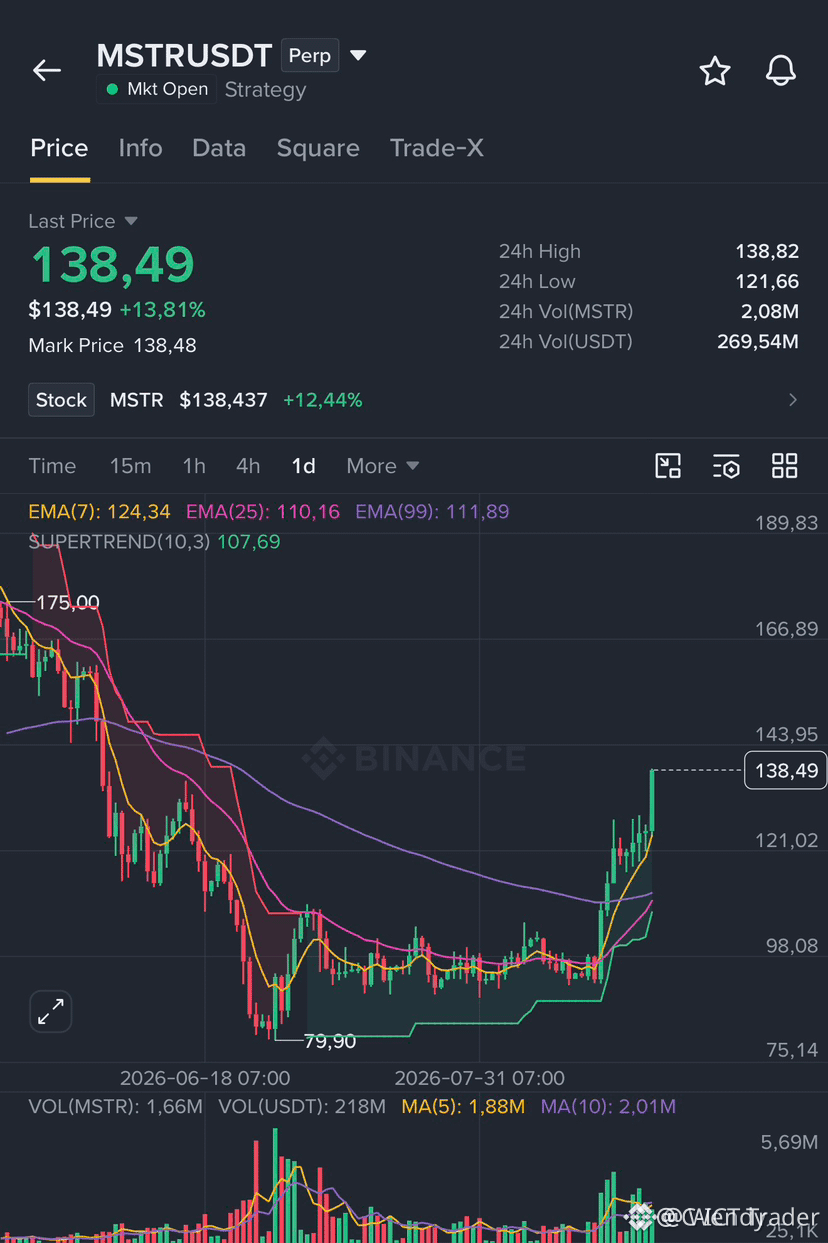Switch to the Trade-X tab
This screenshot has width=828, height=1243.
437,148
